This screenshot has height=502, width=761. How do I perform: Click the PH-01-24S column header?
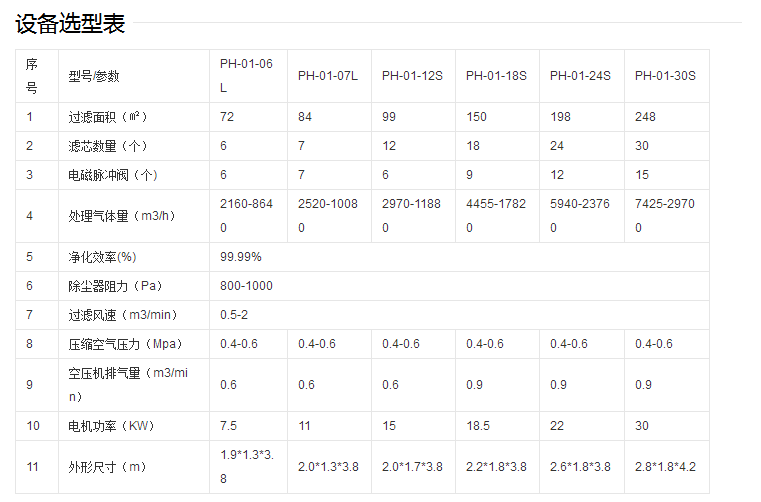coord(580,76)
